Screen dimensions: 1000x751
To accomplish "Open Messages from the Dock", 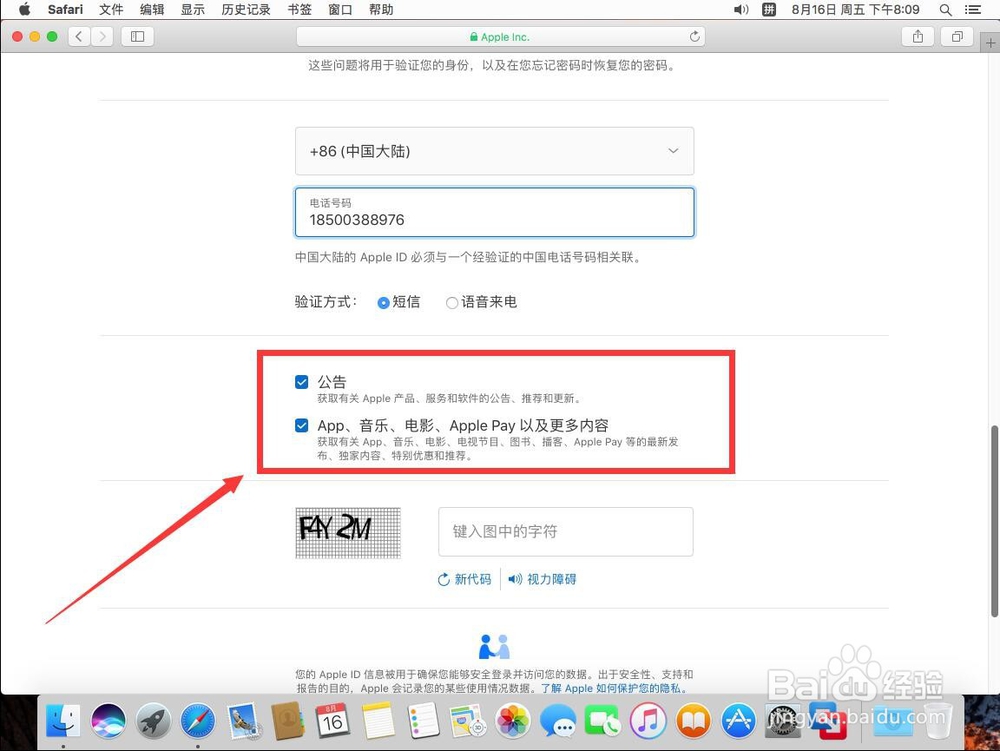I will point(558,722).
